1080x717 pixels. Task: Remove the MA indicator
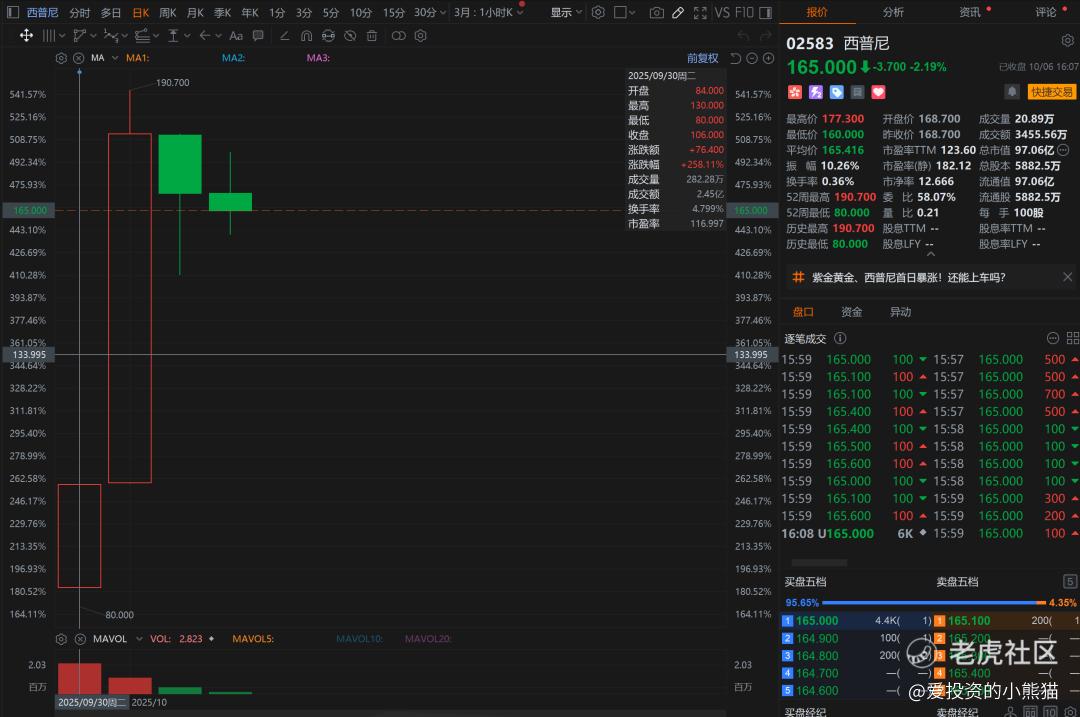[79, 59]
